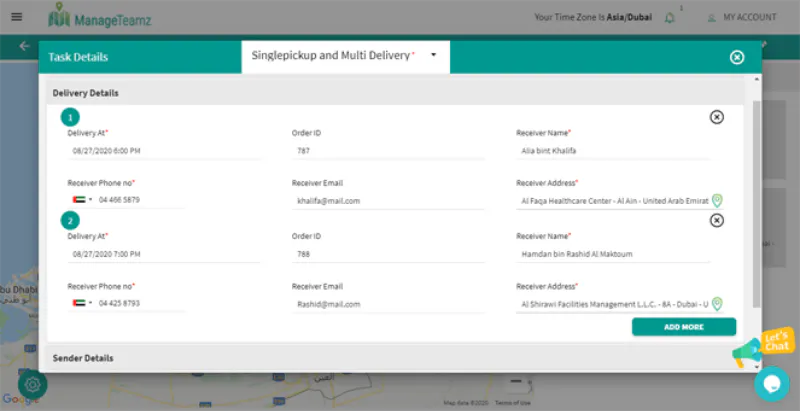Edit Receiver Name Alia bint Khalifa

click(613, 151)
